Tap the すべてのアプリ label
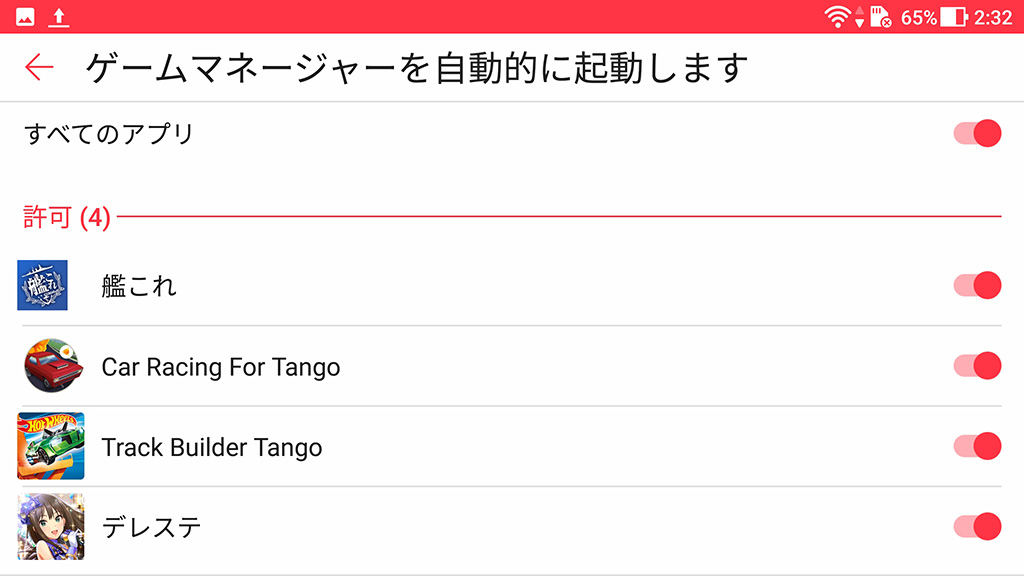 (x=108, y=133)
